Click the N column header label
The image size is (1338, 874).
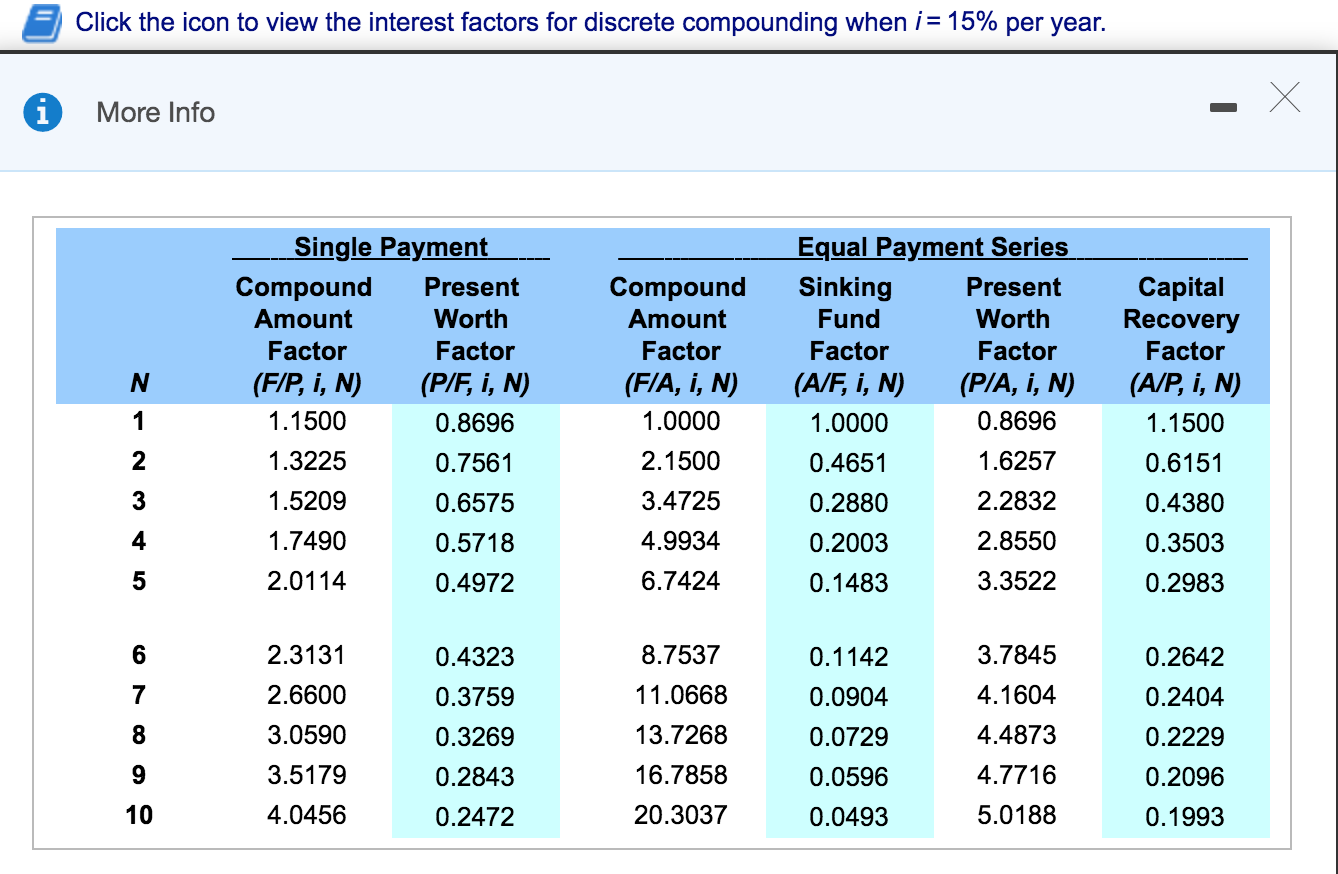137,382
